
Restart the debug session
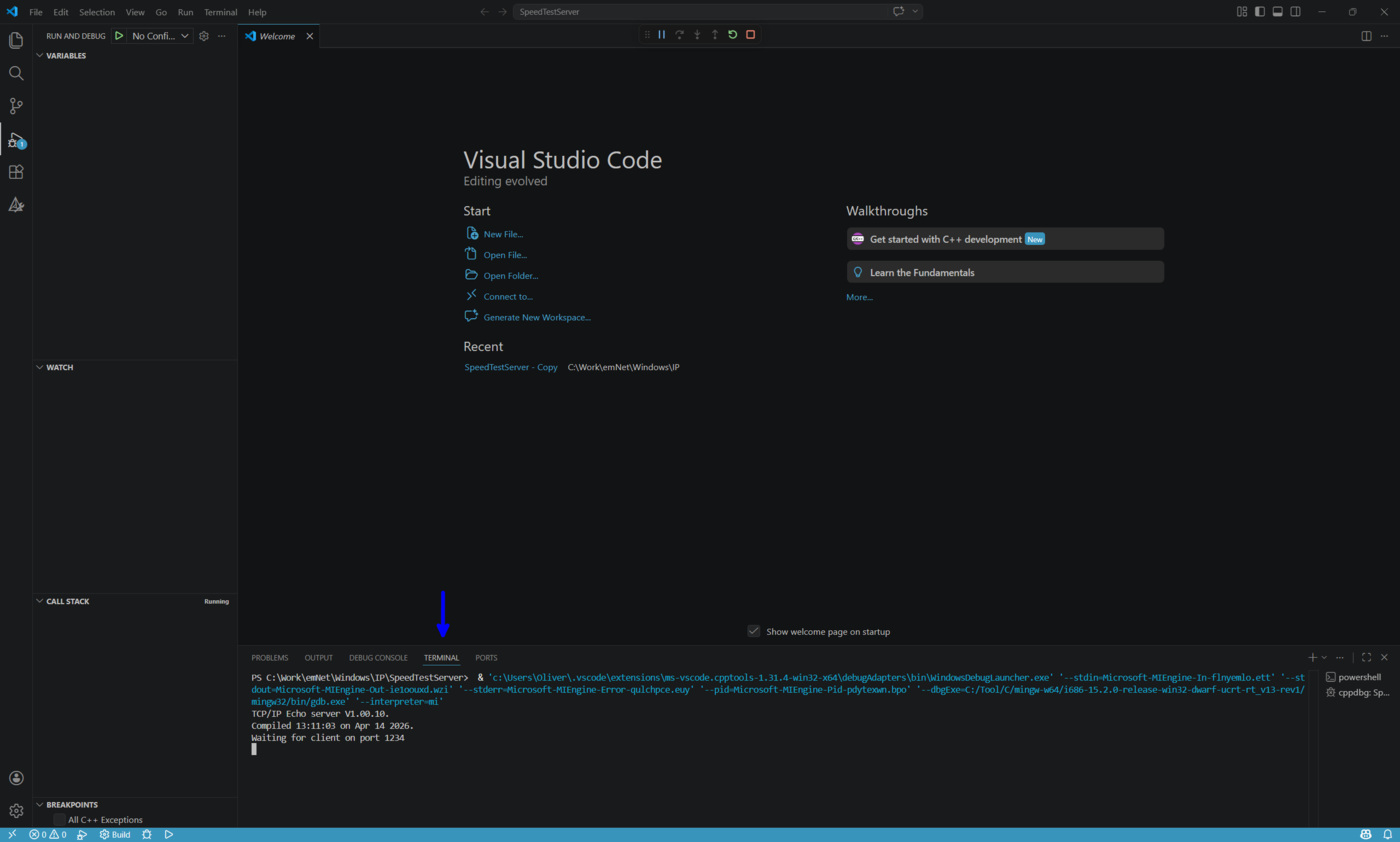(x=732, y=34)
